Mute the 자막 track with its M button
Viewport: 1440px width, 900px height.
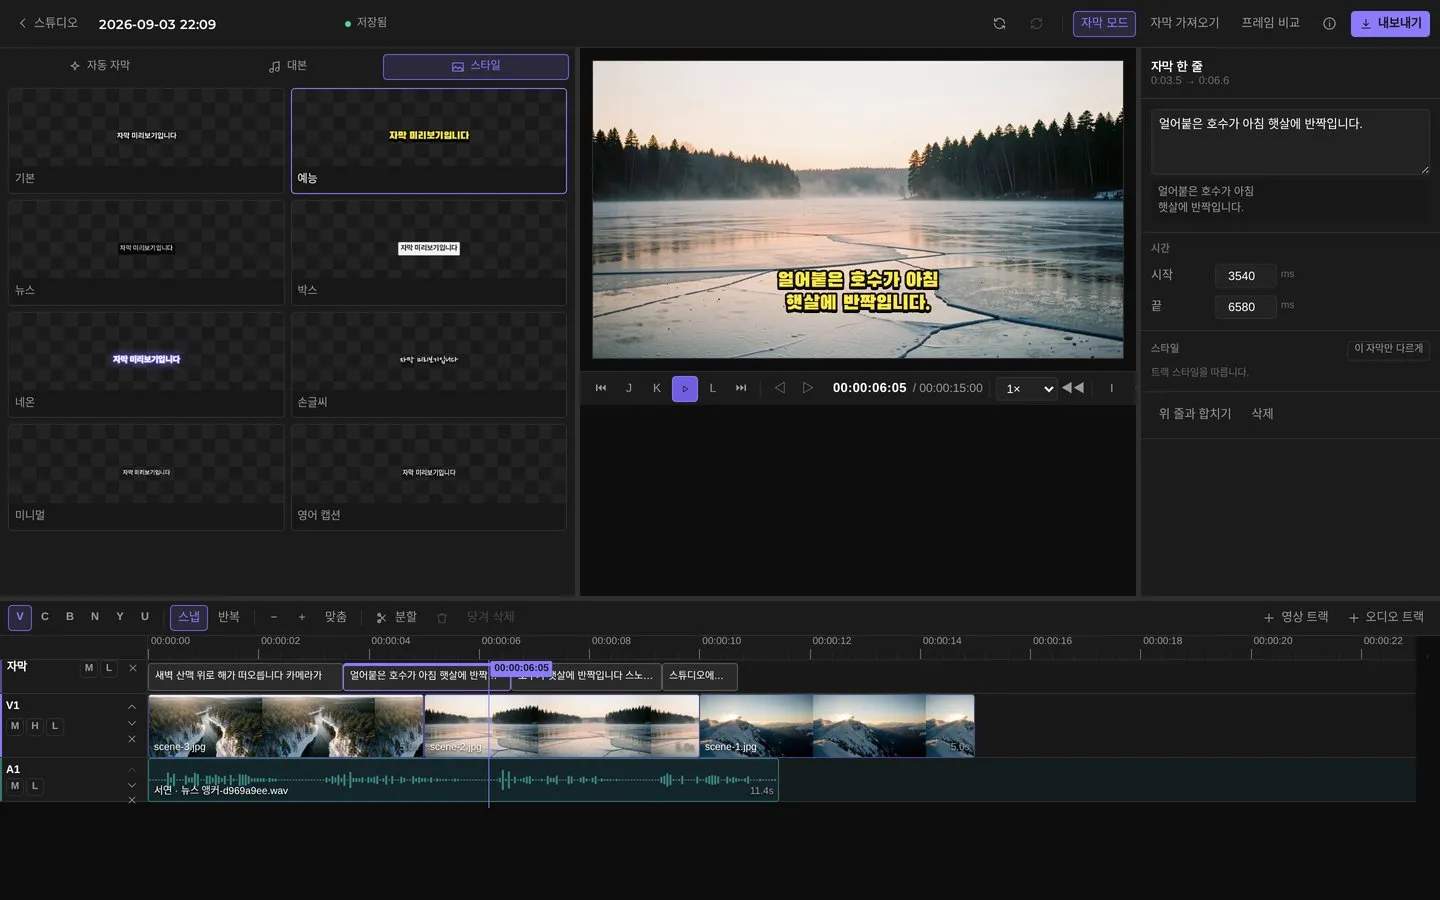tap(89, 668)
